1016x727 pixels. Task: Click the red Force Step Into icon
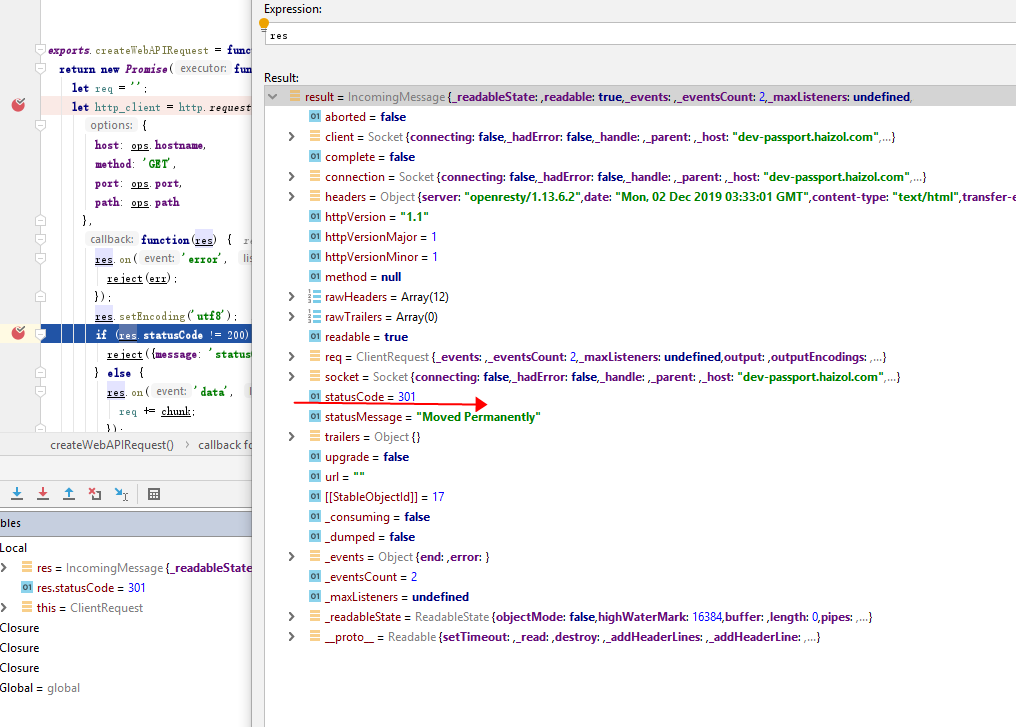[42, 494]
